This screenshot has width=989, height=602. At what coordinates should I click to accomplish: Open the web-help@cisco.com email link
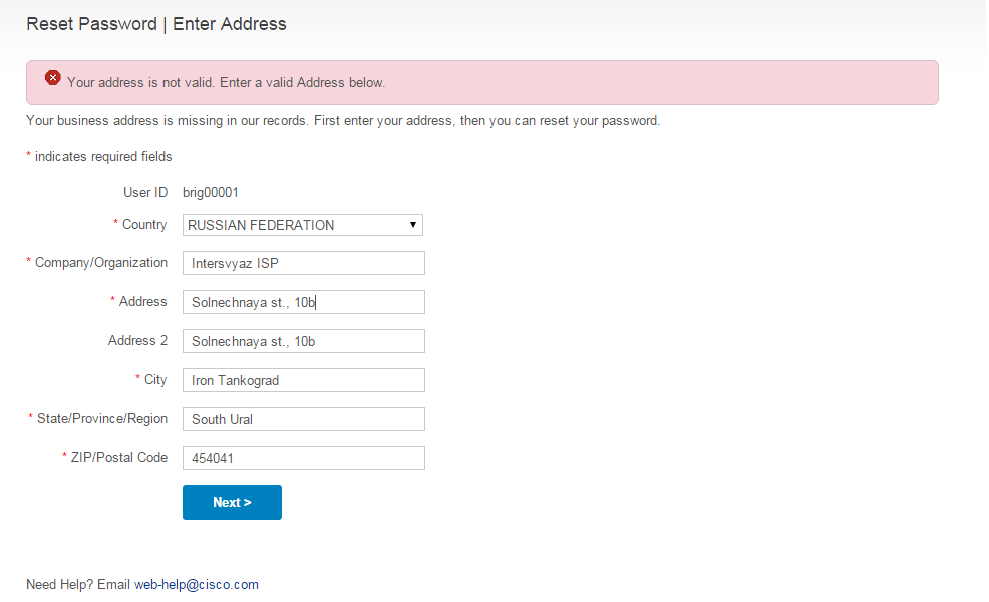pyautogui.click(x=196, y=584)
